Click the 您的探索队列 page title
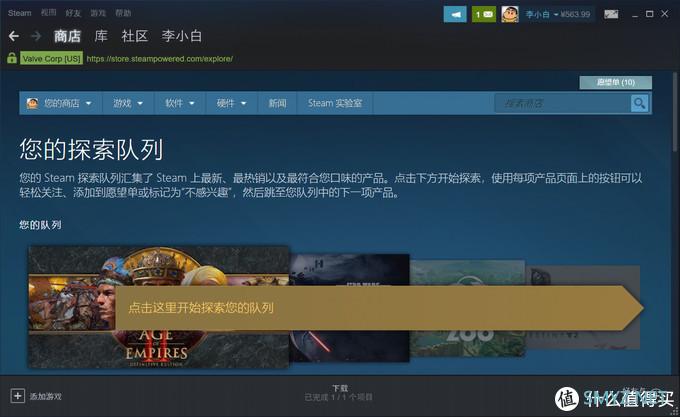The height and width of the screenshot is (417, 680). pyautogui.click(x=91, y=150)
